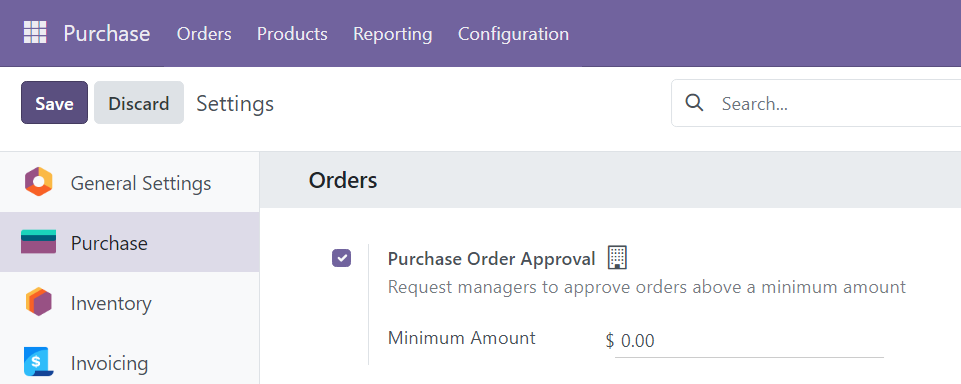This screenshot has height=384, width=961.
Task: Open the Products menu
Action: 292,33
